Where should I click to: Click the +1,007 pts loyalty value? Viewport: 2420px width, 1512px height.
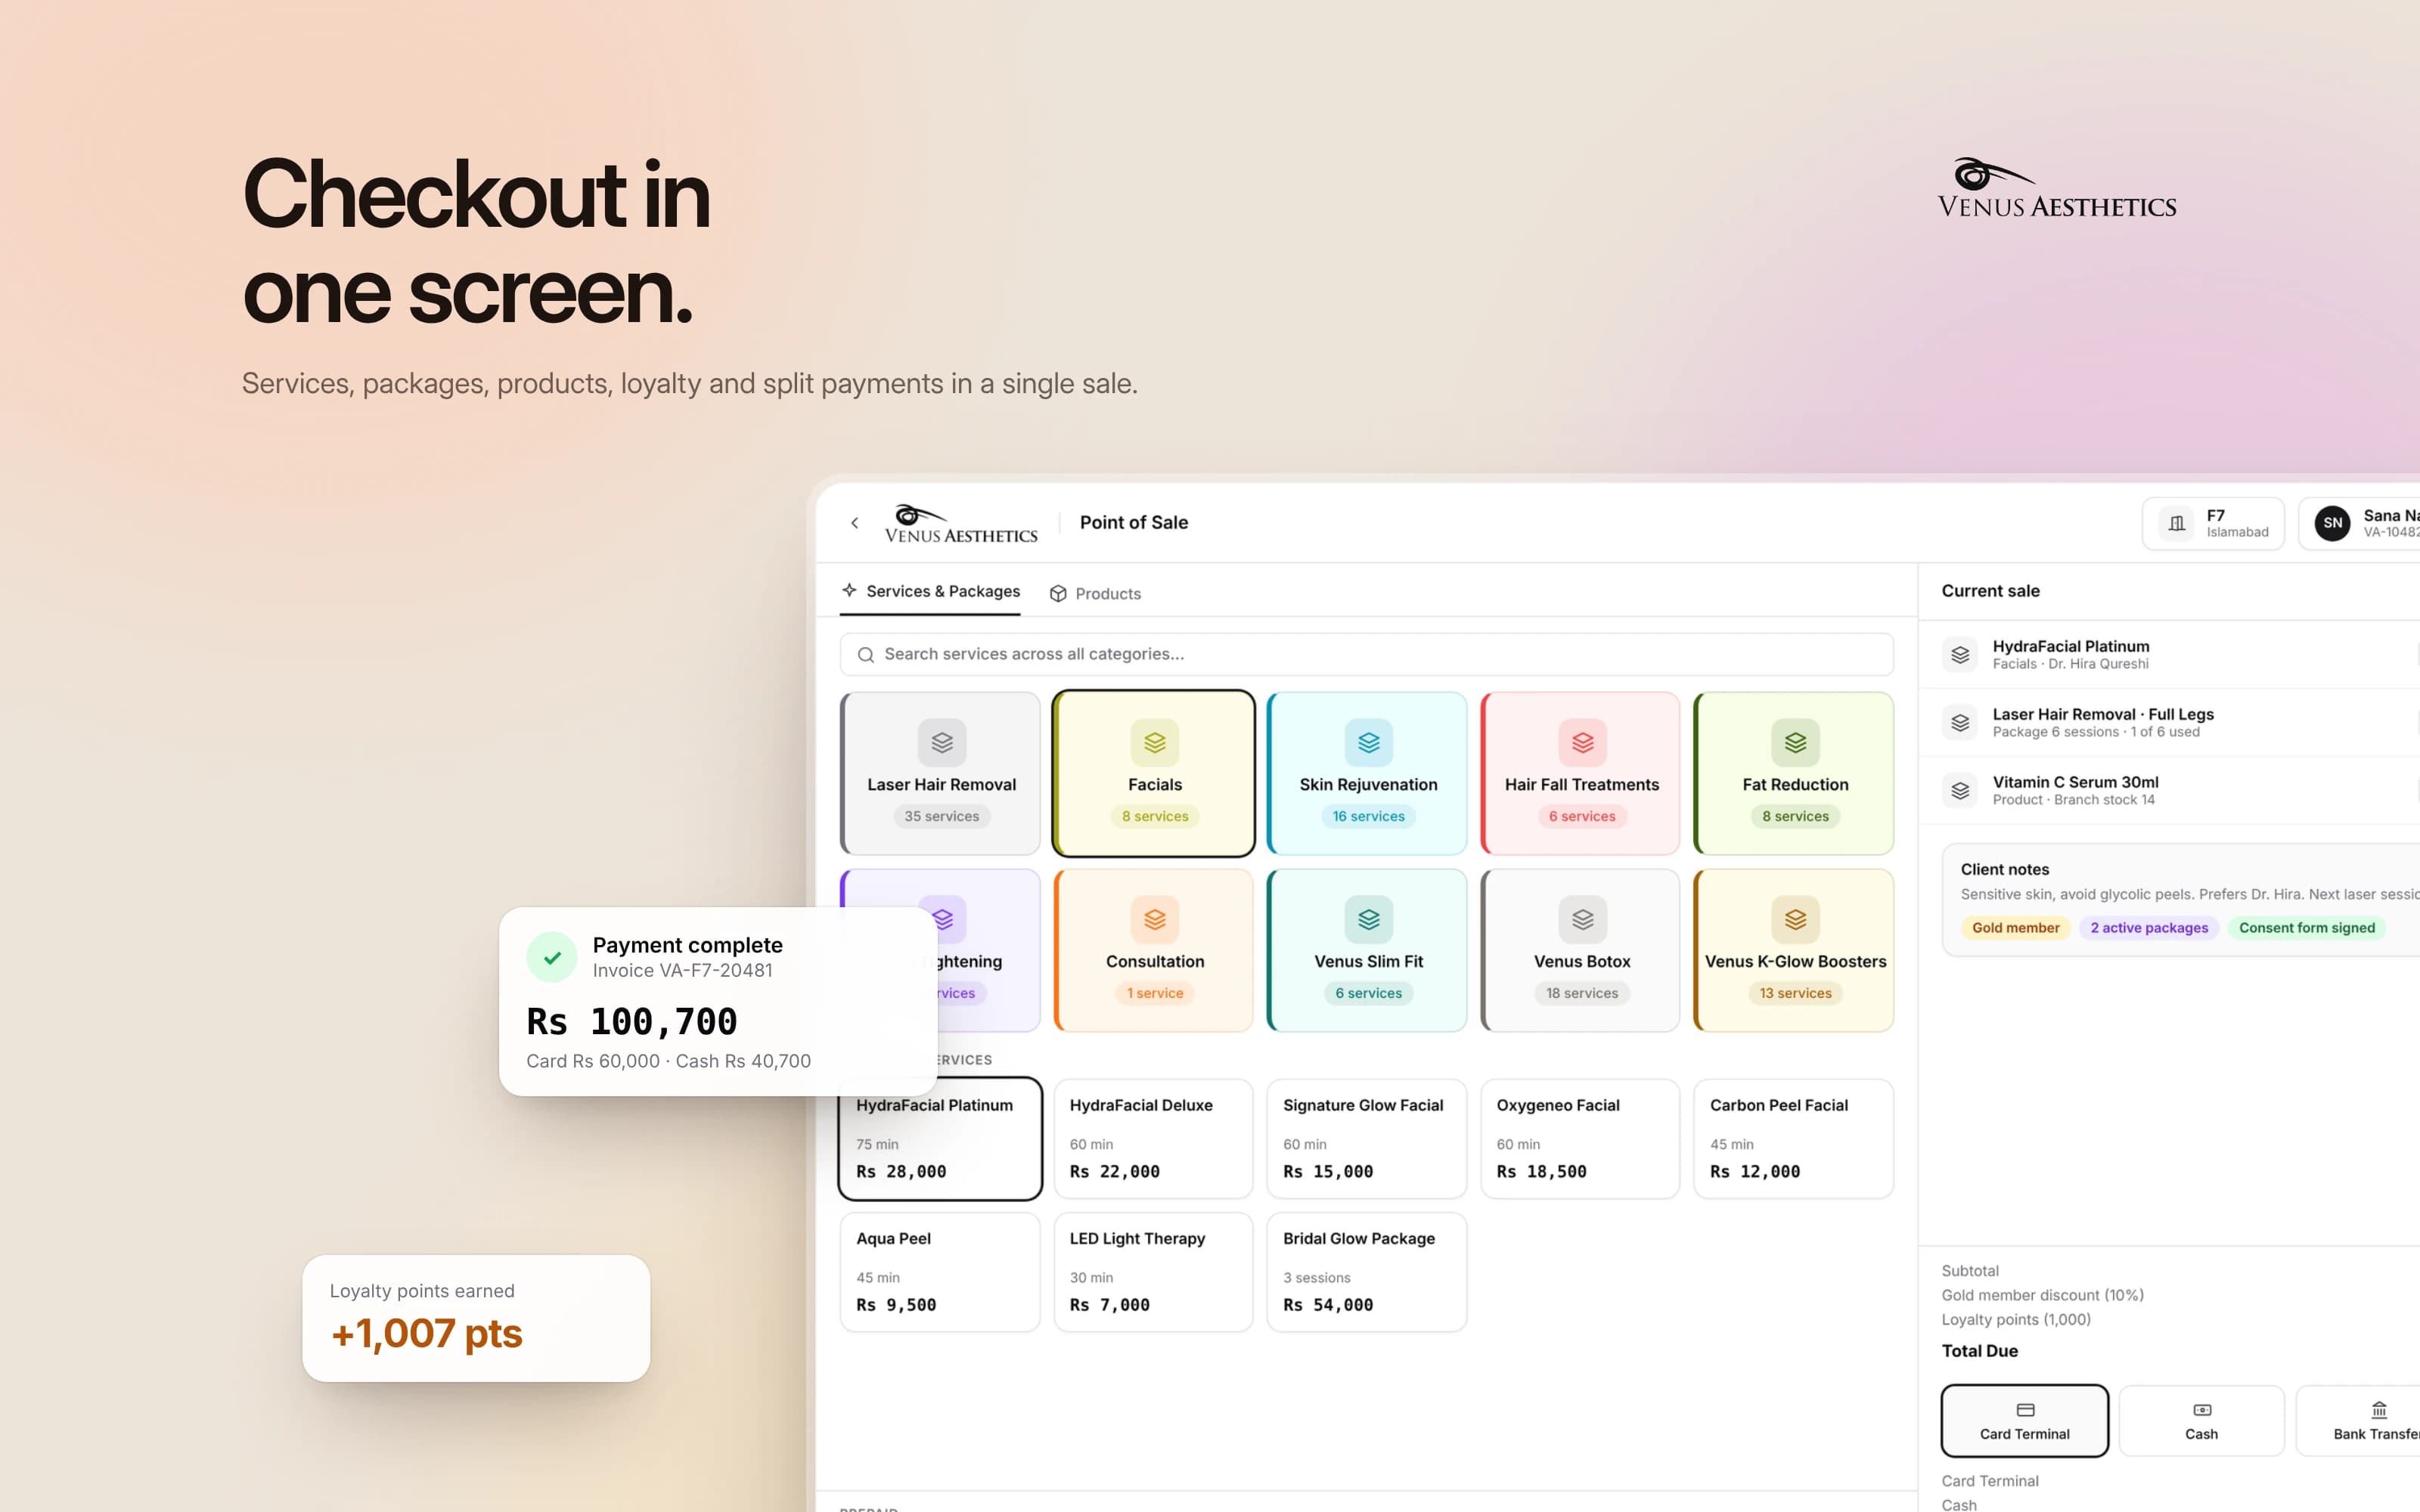pos(426,1334)
